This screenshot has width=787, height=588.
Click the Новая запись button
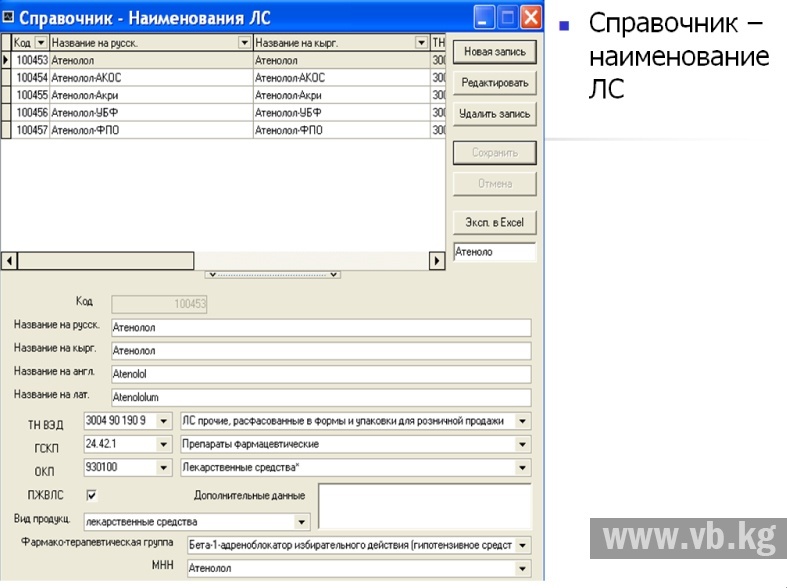click(x=494, y=52)
